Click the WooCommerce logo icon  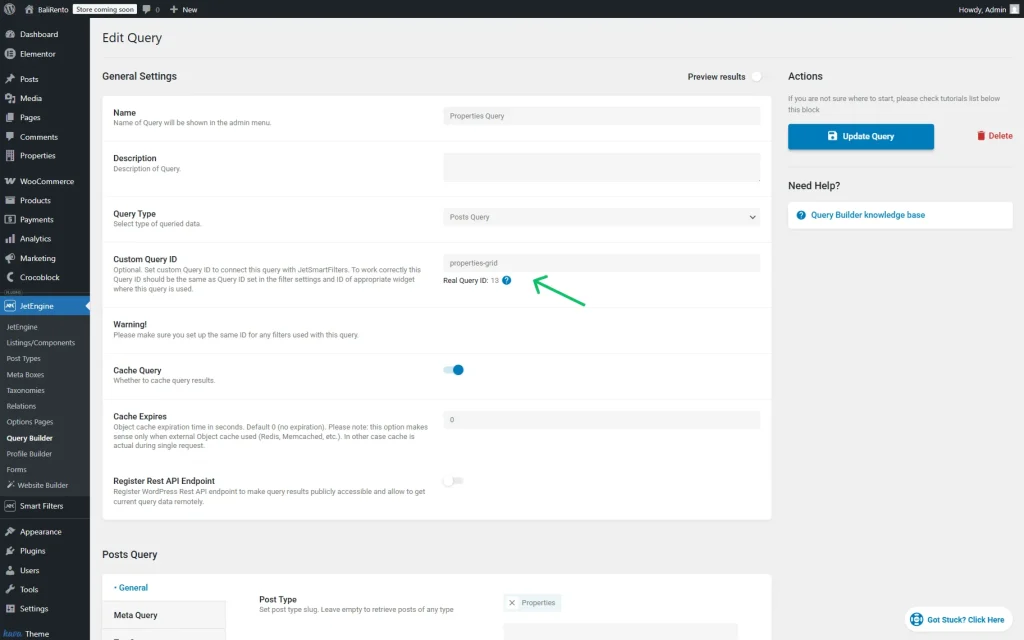point(10,181)
